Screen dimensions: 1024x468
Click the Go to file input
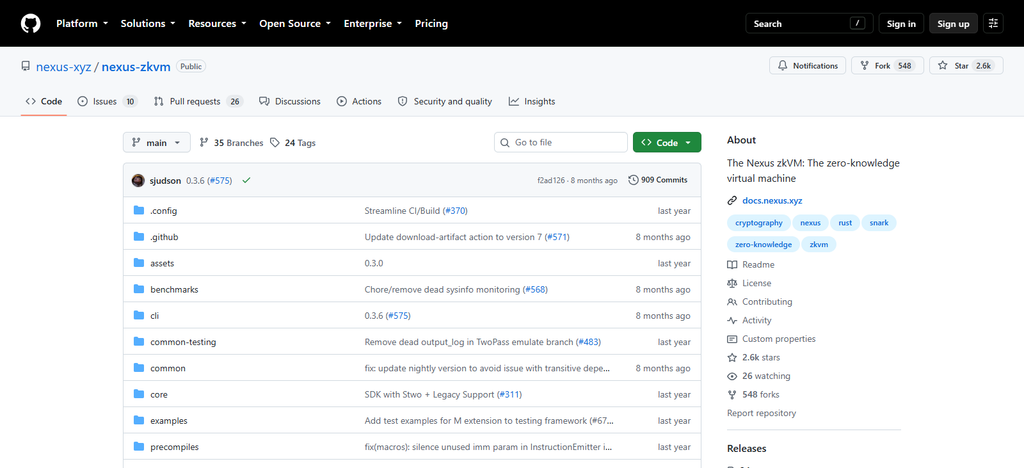click(561, 142)
